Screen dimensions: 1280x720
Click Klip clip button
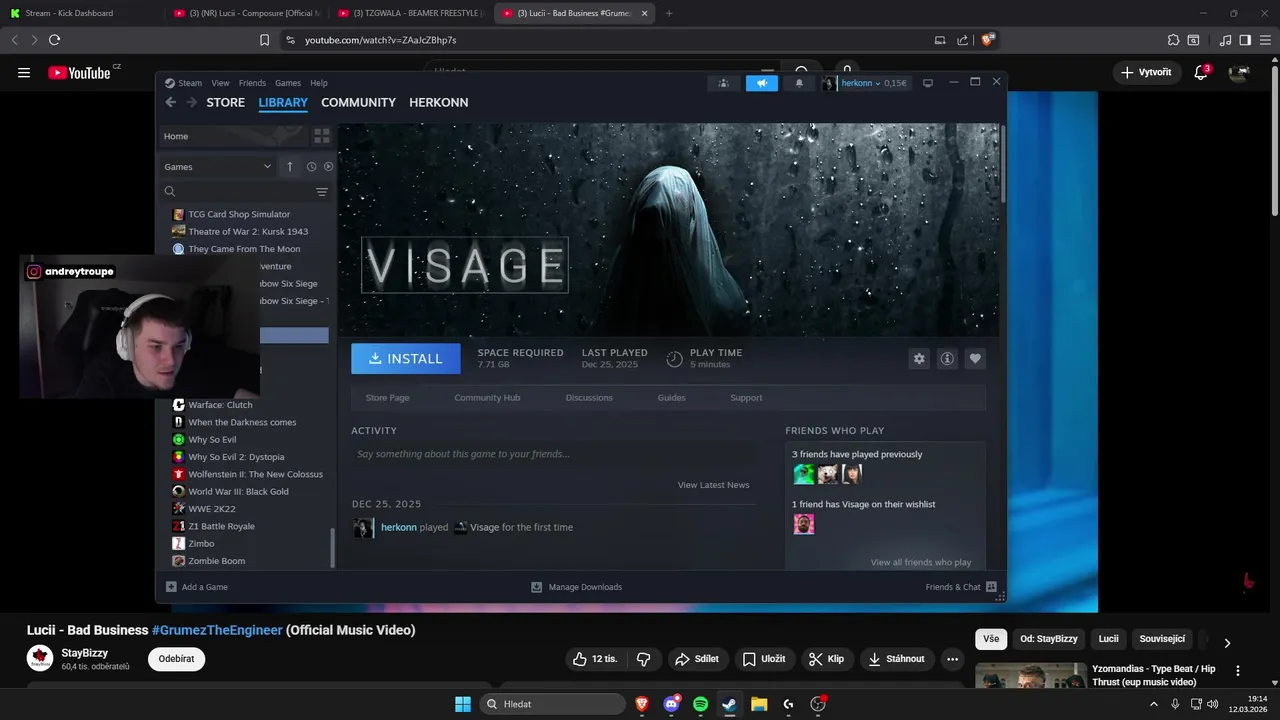(x=827, y=659)
